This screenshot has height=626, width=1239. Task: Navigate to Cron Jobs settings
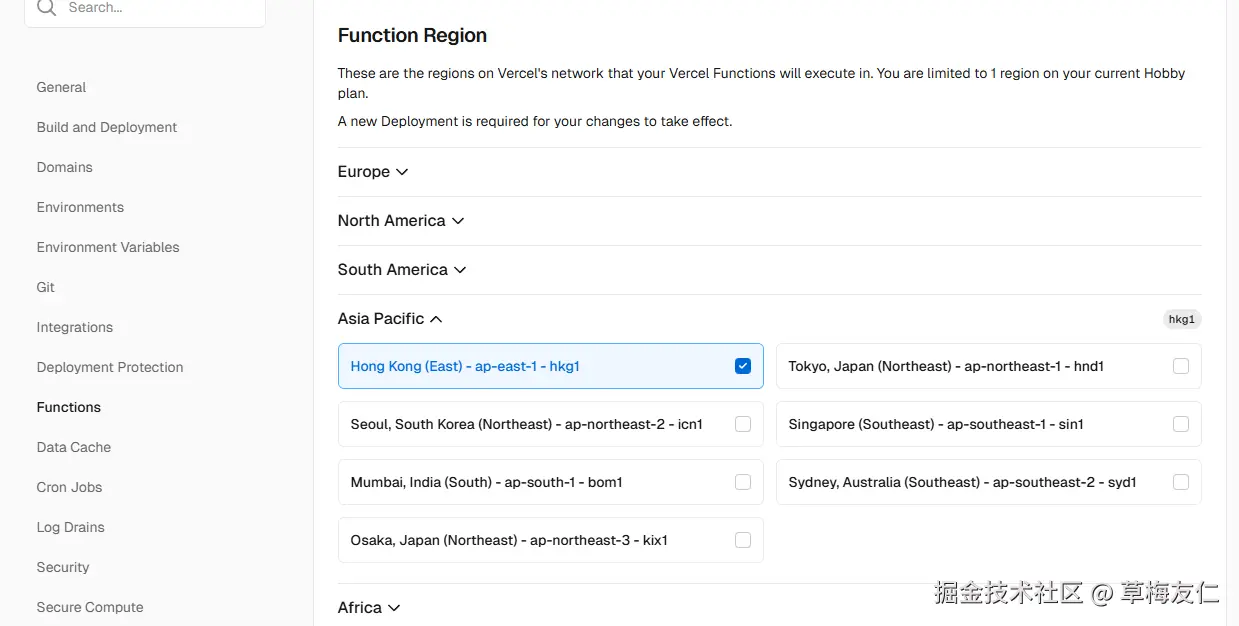coord(69,487)
